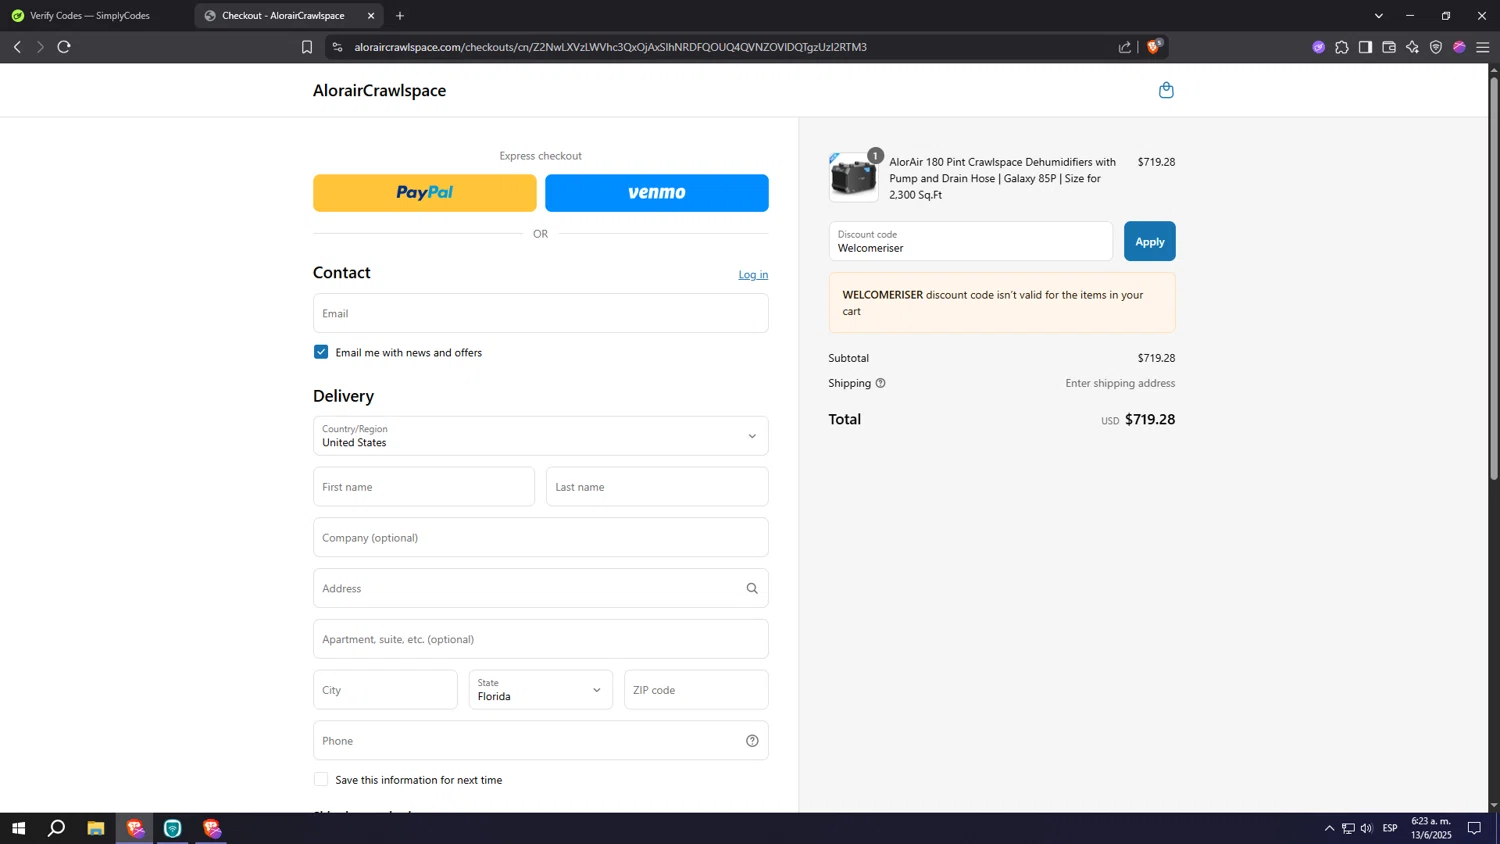Screen dimensions: 1500x844
Task: Click the WELCOMERISER discount error message
Action: pyautogui.click(x=1002, y=303)
